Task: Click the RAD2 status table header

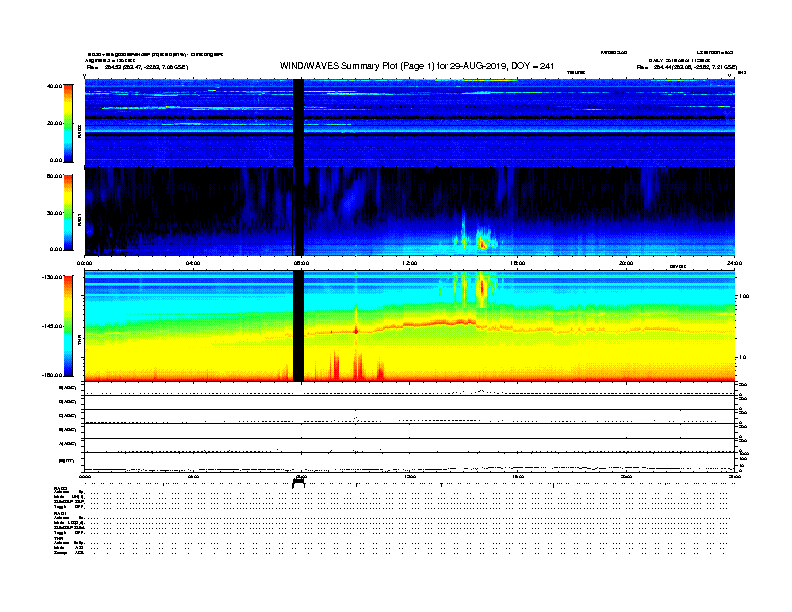Action: 61,488
